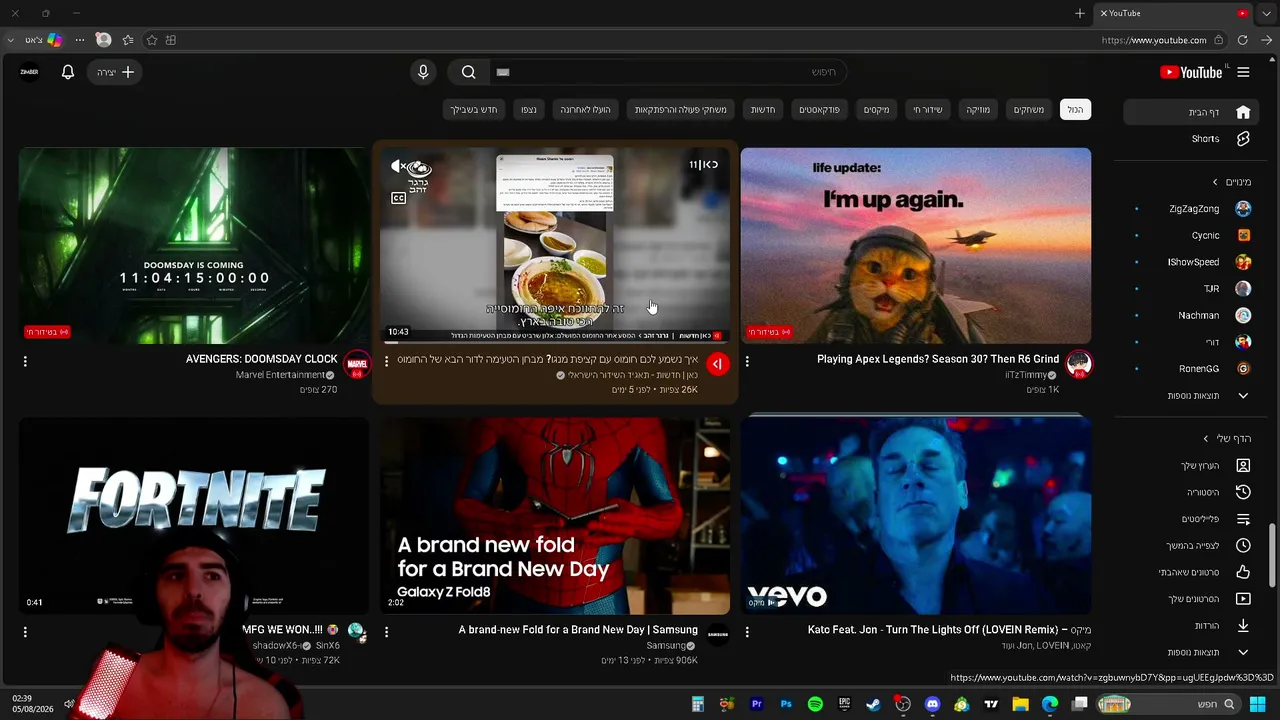Viewport: 1280px width, 720px height.
Task: Go to Home (דף הבית) in sidebar
Action: pyautogui.click(x=1193, y=112)
